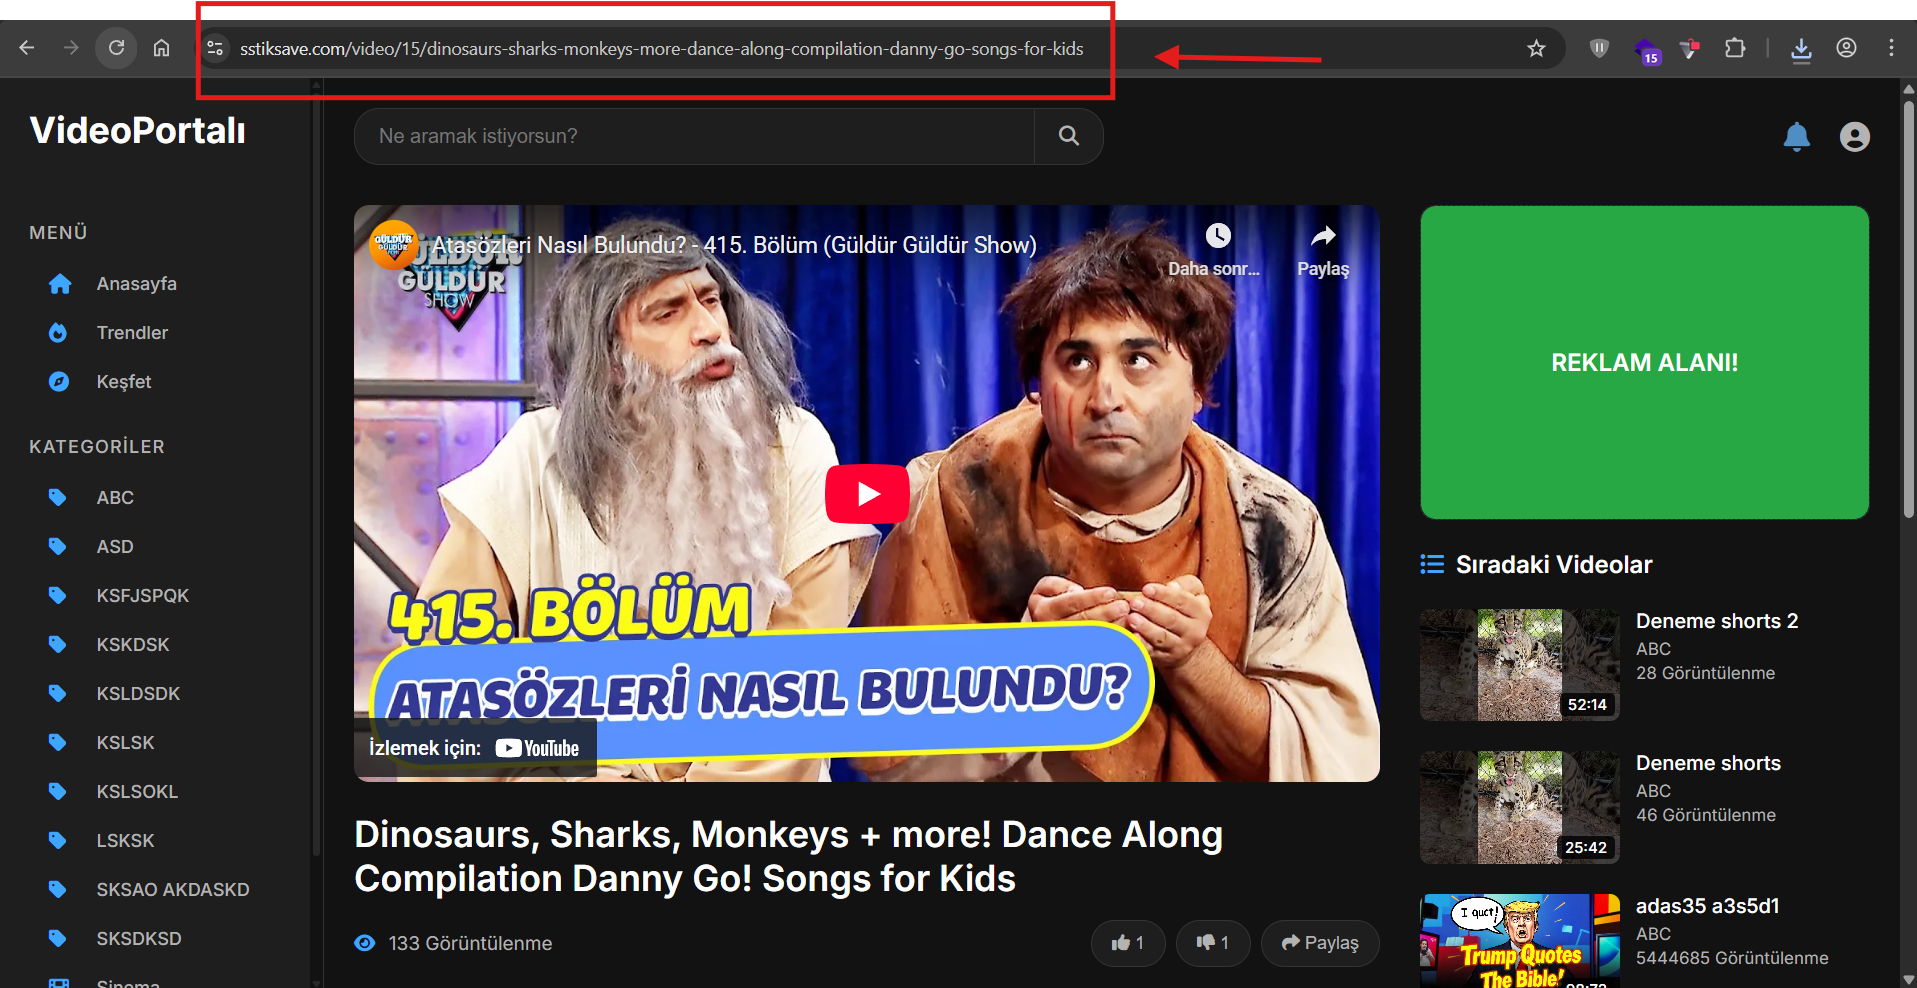Click the 'Sıradaki Videolar' heading
Image resolution: width=1917 pixels, height=988 pixels.
pos(1554,565)
